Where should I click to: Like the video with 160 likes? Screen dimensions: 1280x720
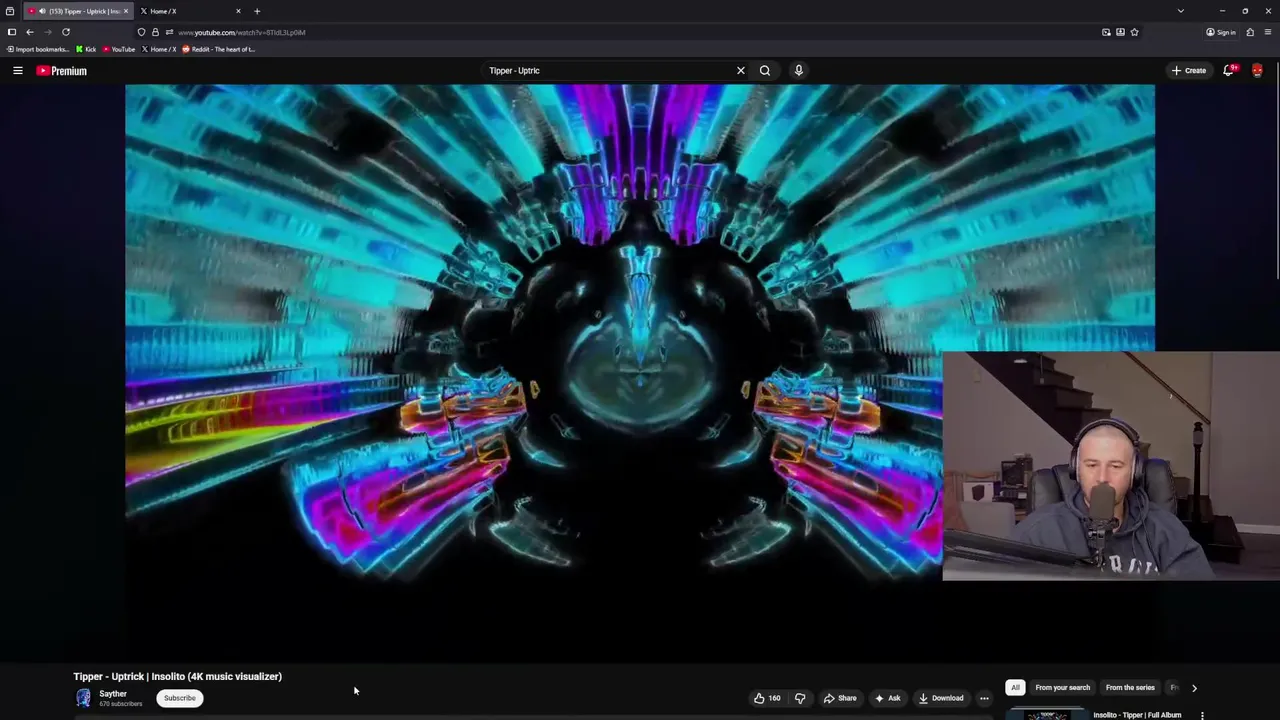click(767, 698)
